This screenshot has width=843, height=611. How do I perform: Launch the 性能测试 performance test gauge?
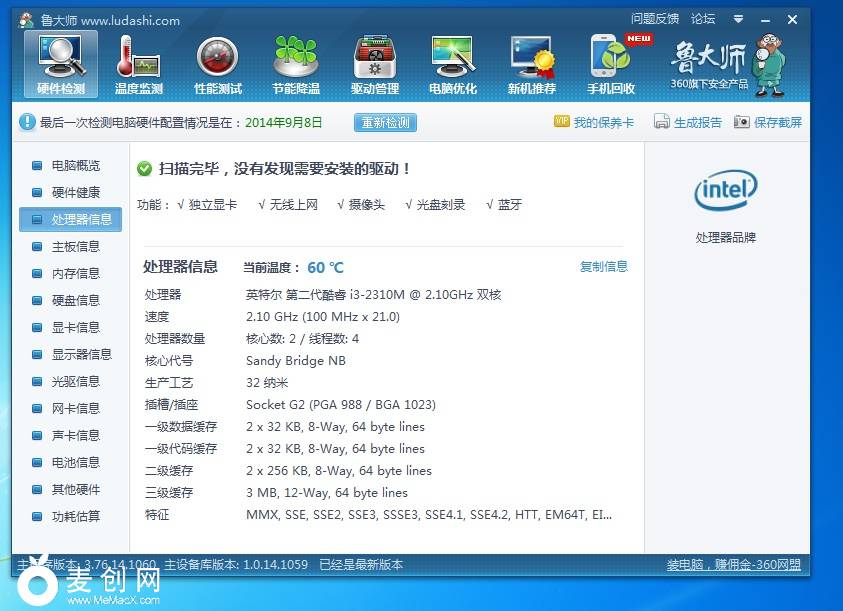pos(217,62)
